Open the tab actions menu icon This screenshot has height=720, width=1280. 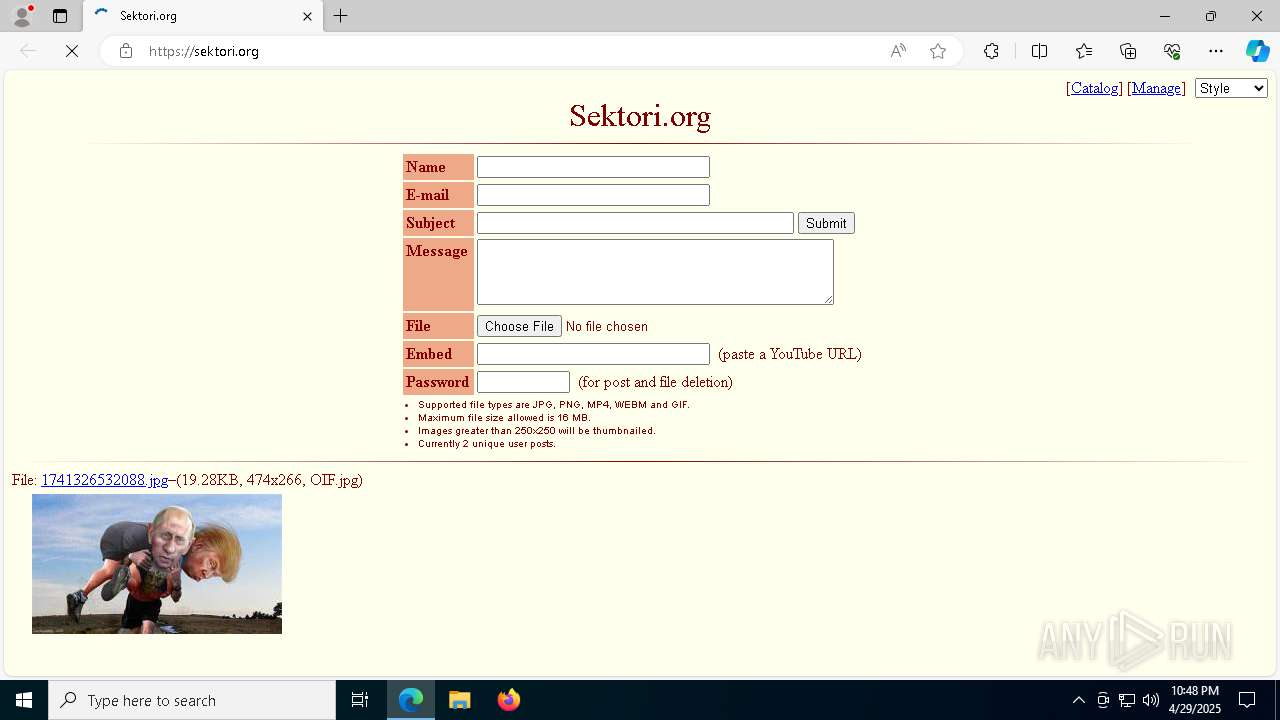coord(60,16)
